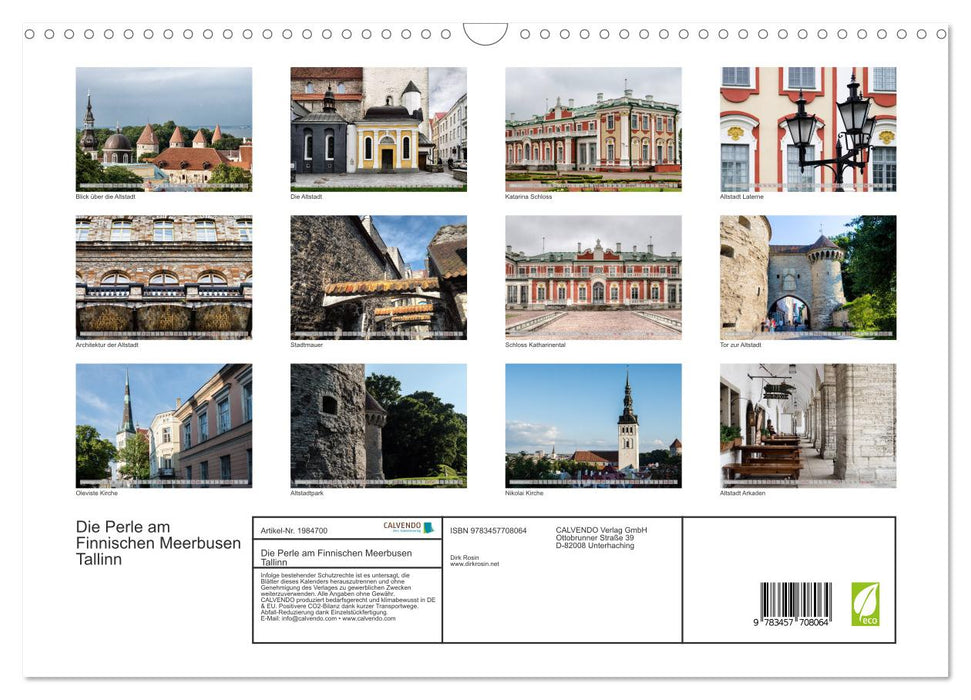Click the title 'Die Perle am Finnischen Meerbusen Tallinn'
Image resolution: width=971 pixels, height=700 pixels.
157,542
